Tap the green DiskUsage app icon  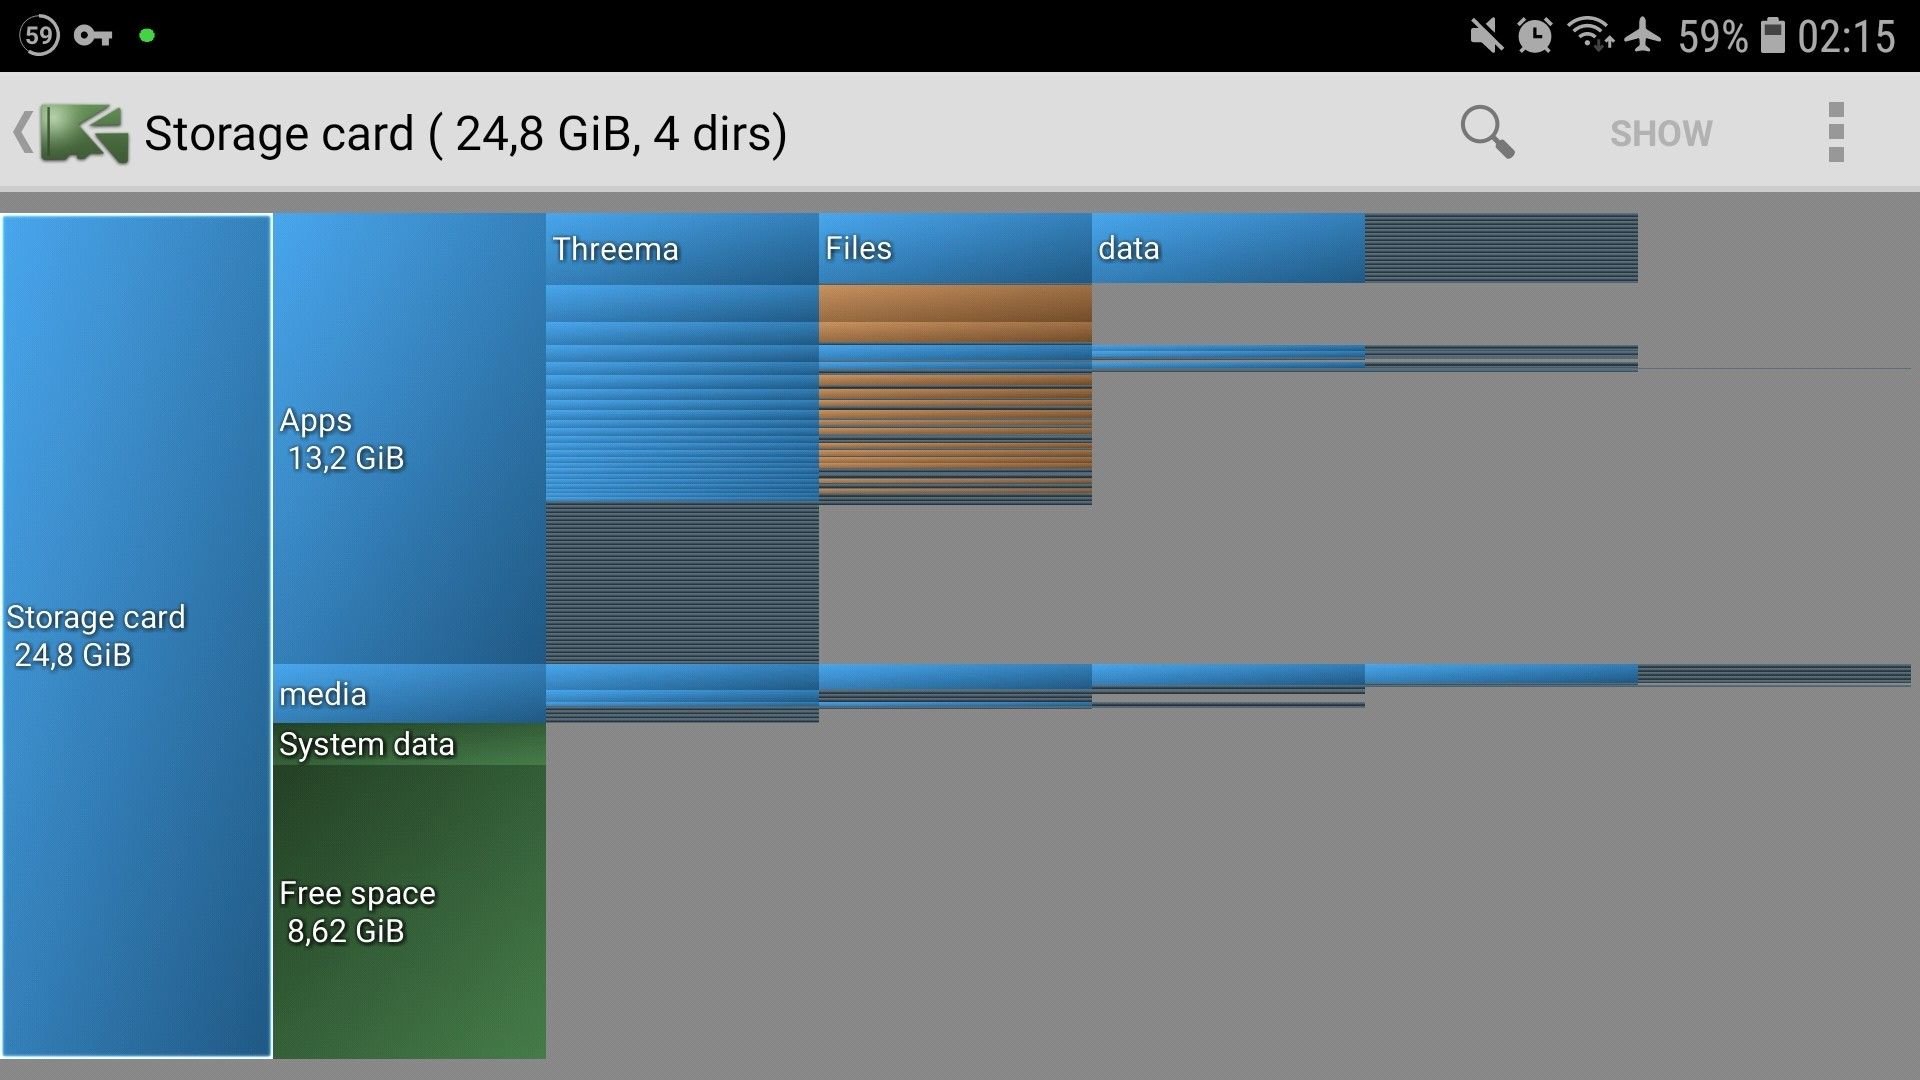[84, 133]
